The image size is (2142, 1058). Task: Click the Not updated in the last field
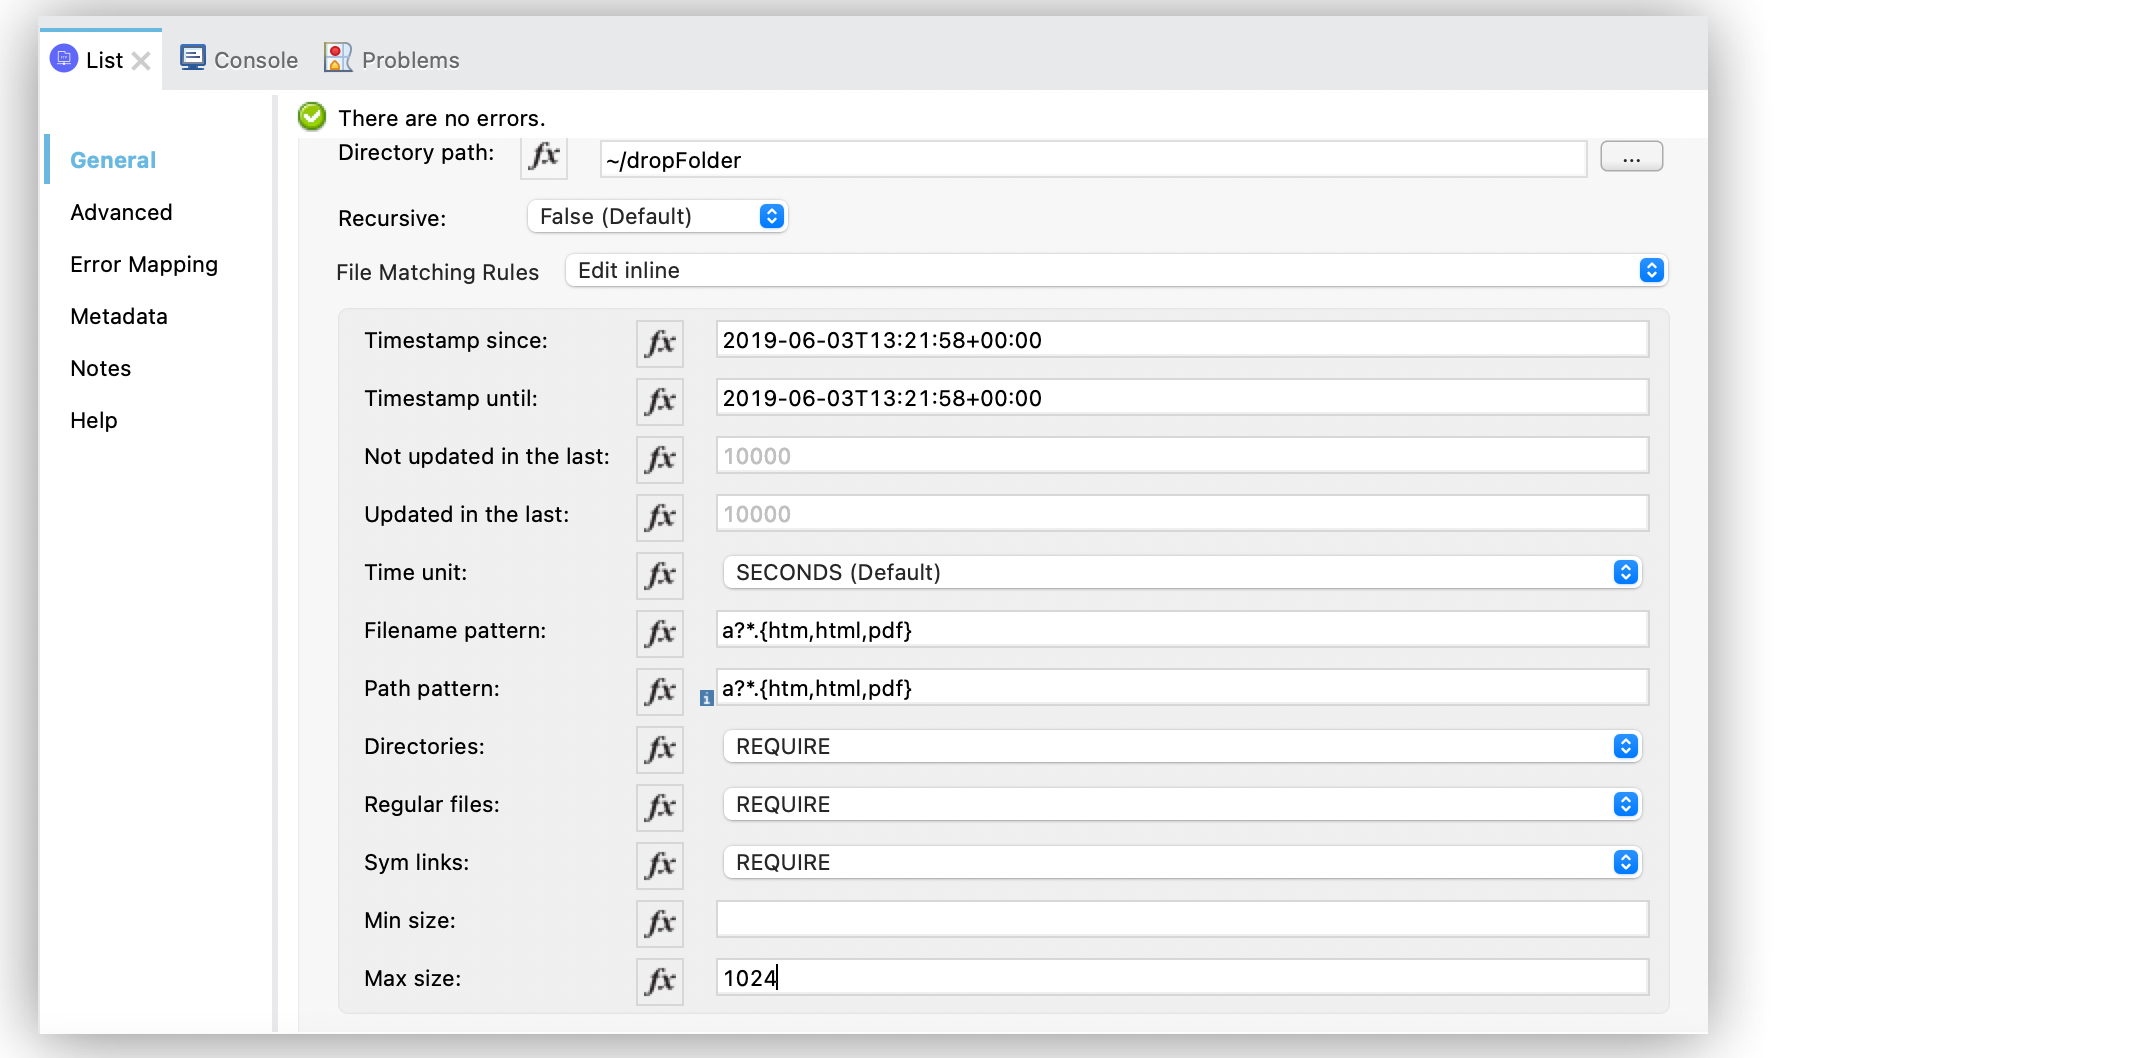click(x=1182, y=456)
